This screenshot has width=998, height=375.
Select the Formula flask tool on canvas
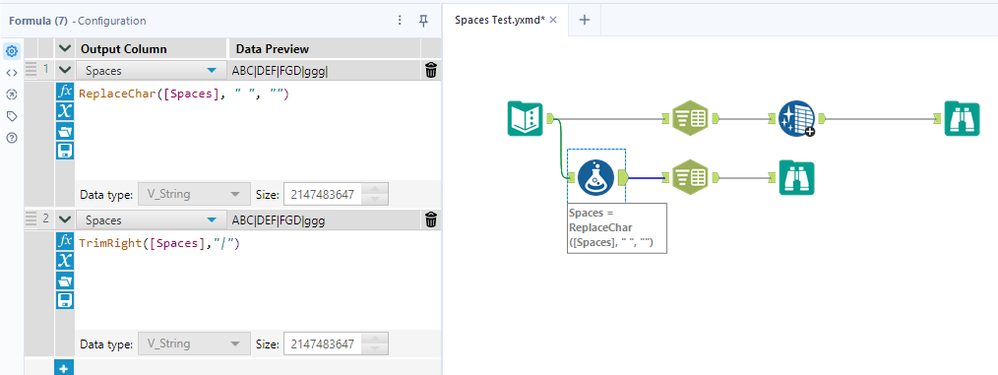coord(596,177)
